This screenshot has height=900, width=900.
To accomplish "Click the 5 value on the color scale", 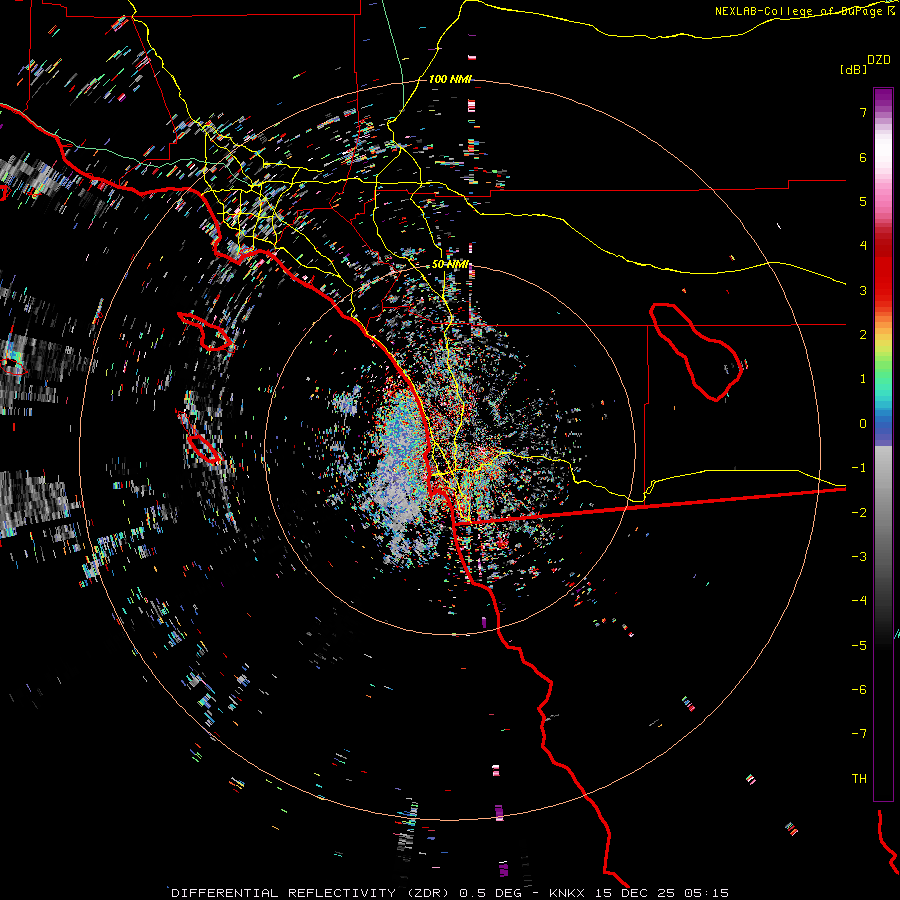I will (863, 201).
